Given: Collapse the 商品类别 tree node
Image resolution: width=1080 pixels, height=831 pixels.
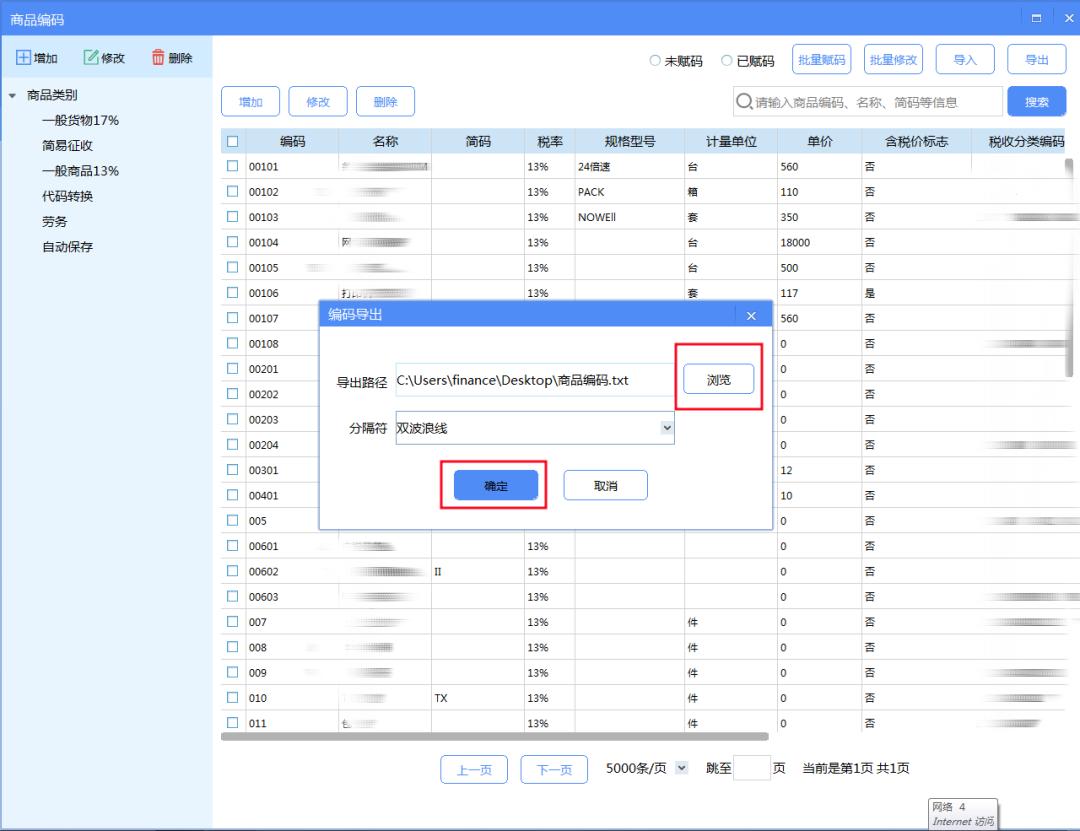Looking at the screenshot, I should point(13,96).
